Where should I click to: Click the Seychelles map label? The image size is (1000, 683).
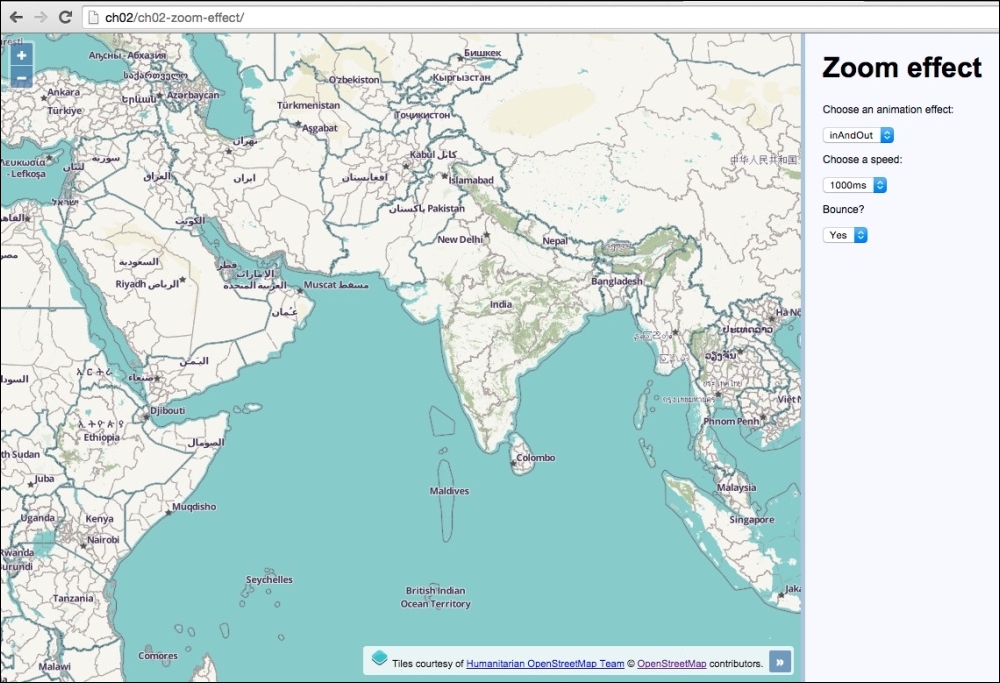269,580
